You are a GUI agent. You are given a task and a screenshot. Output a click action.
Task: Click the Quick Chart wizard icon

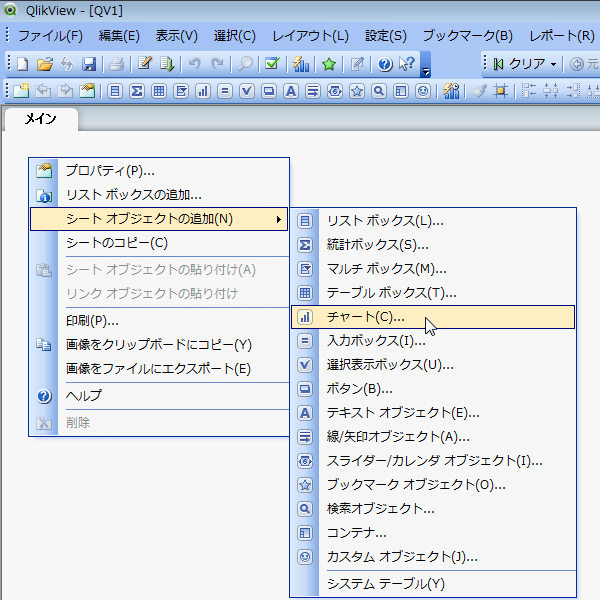pyautogui.click(x=300, y=64)
